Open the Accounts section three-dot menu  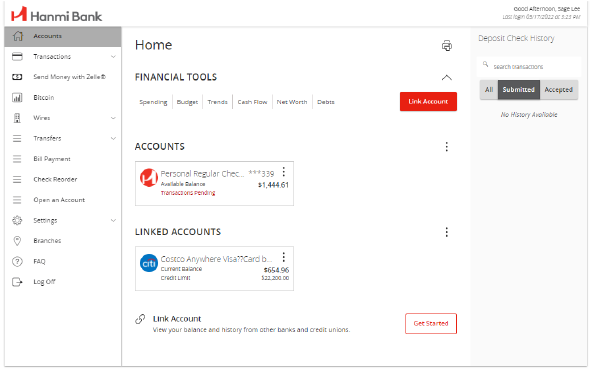447,147
